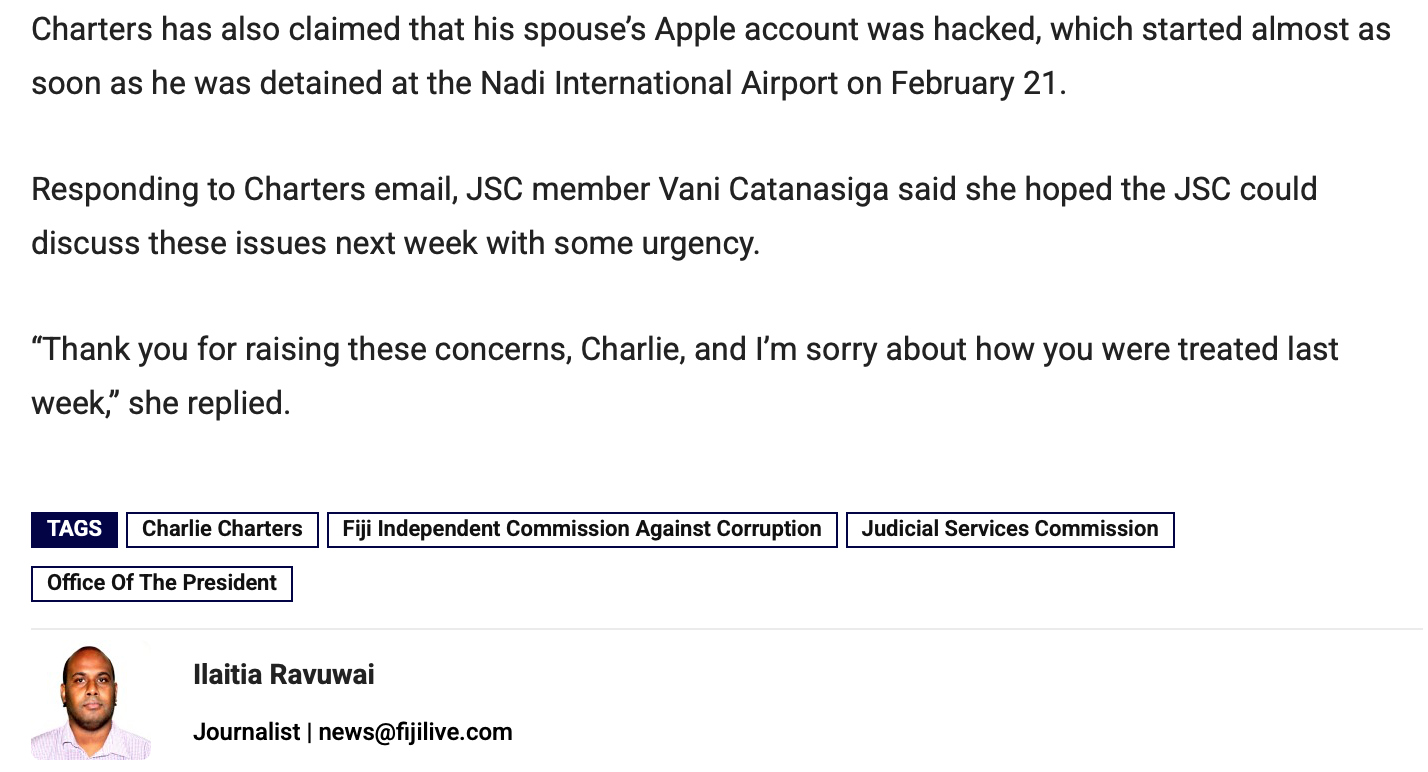Click the name 'Vani Catanasiga' in the article

[x=773, y=189]
